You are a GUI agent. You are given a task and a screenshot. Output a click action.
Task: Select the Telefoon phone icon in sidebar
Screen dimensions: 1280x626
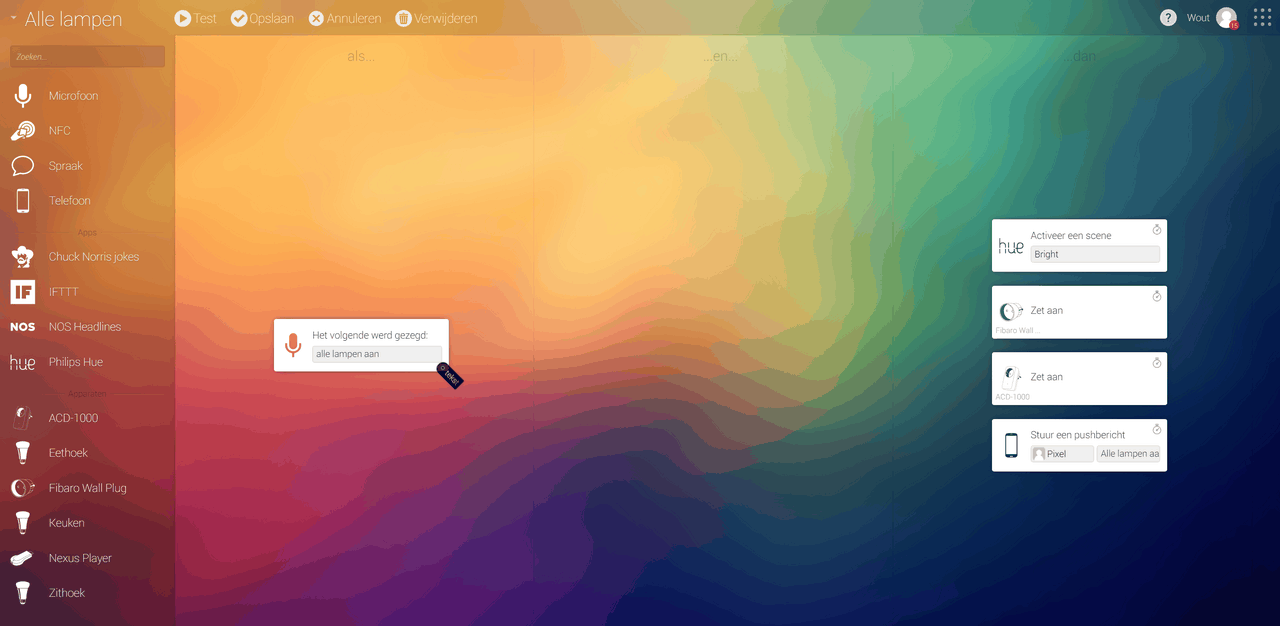23,201
